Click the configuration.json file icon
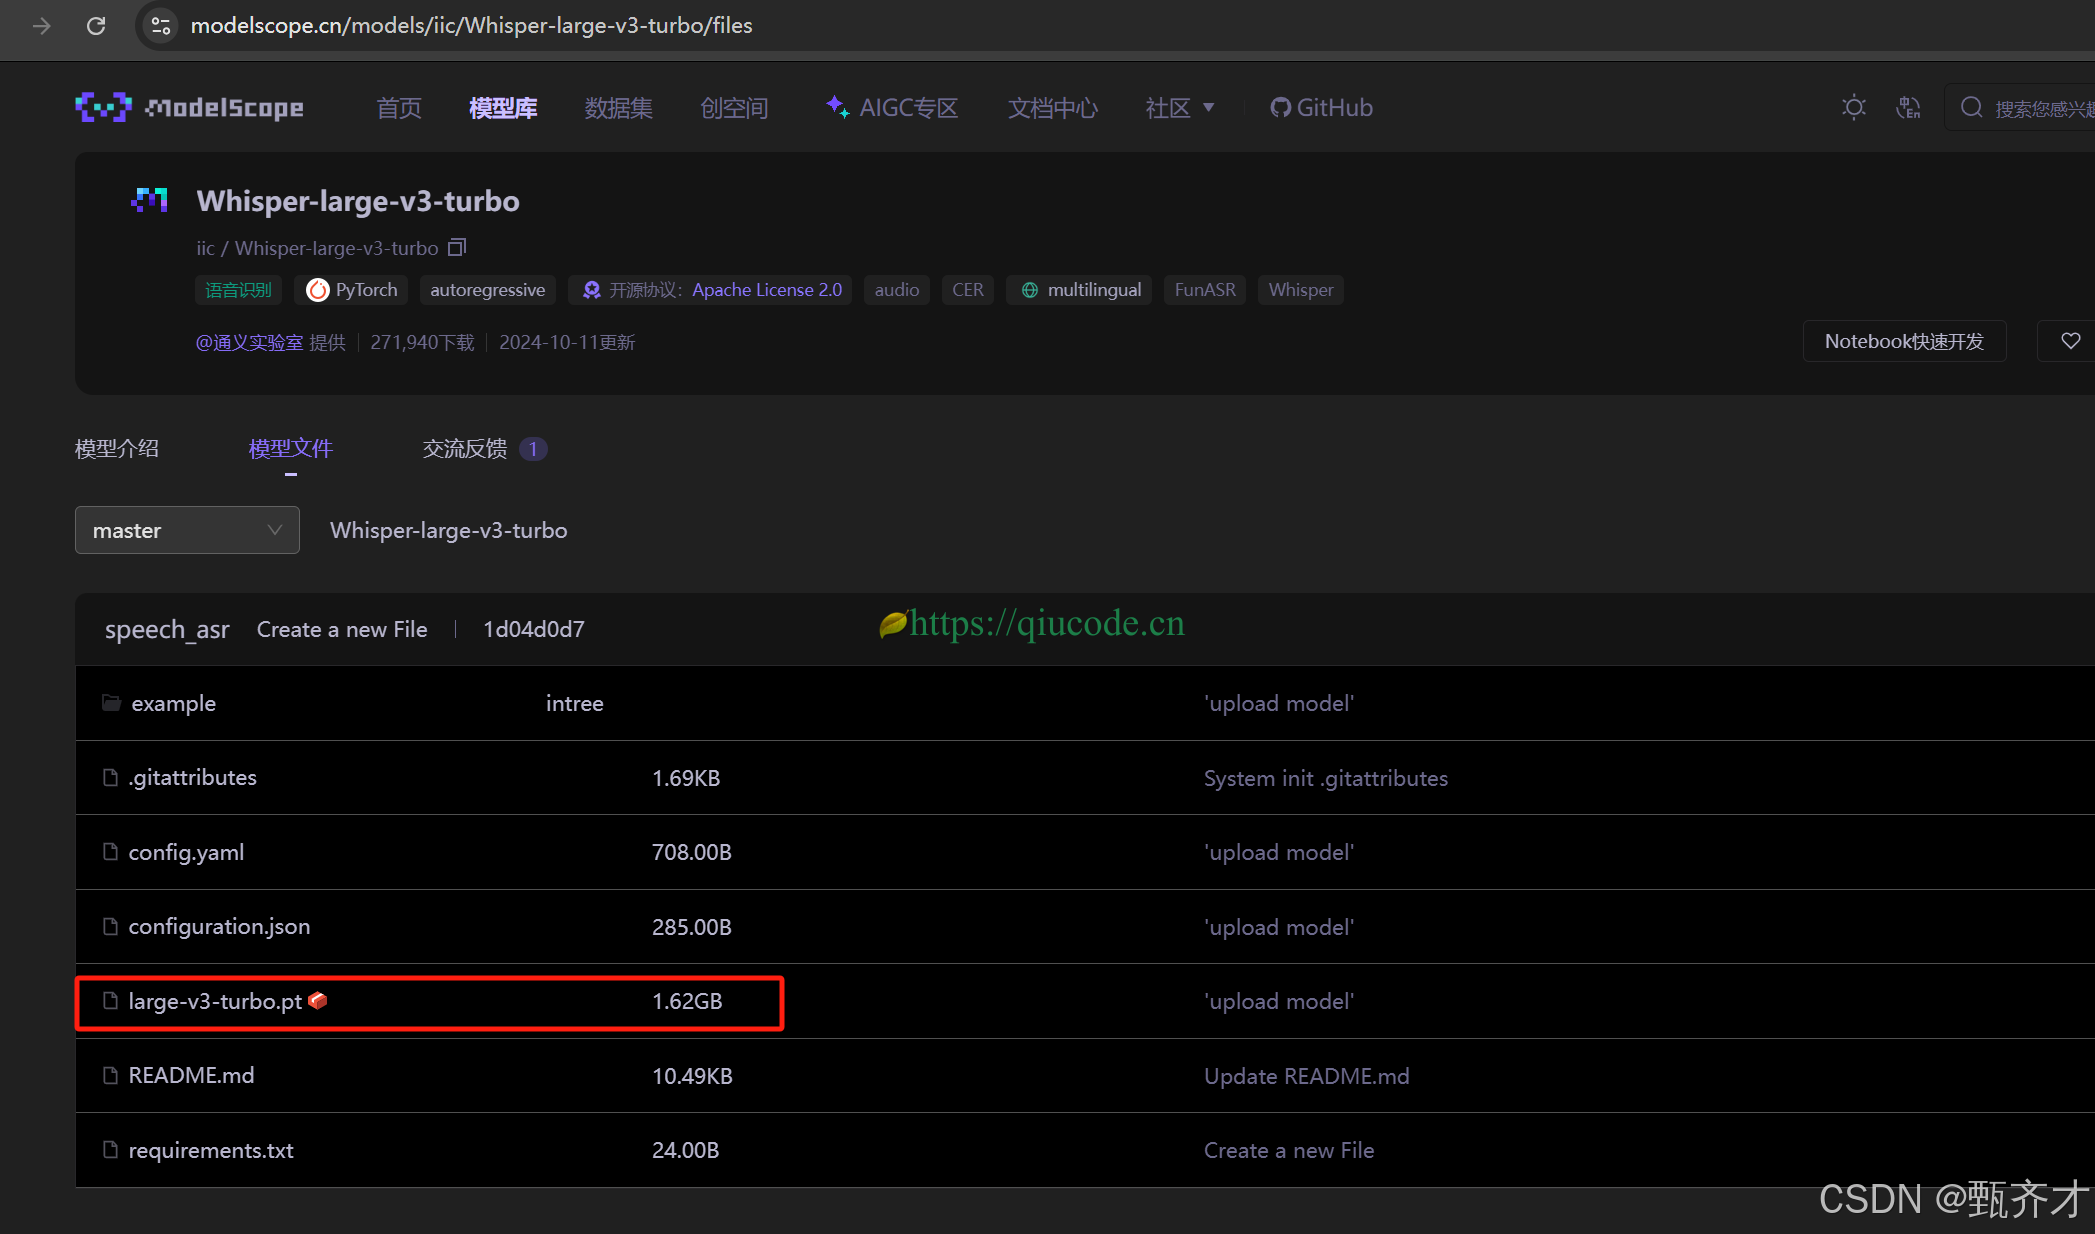Image resolution: width=2095 pixels, height=1234 pixels. [x=110, y=927]
